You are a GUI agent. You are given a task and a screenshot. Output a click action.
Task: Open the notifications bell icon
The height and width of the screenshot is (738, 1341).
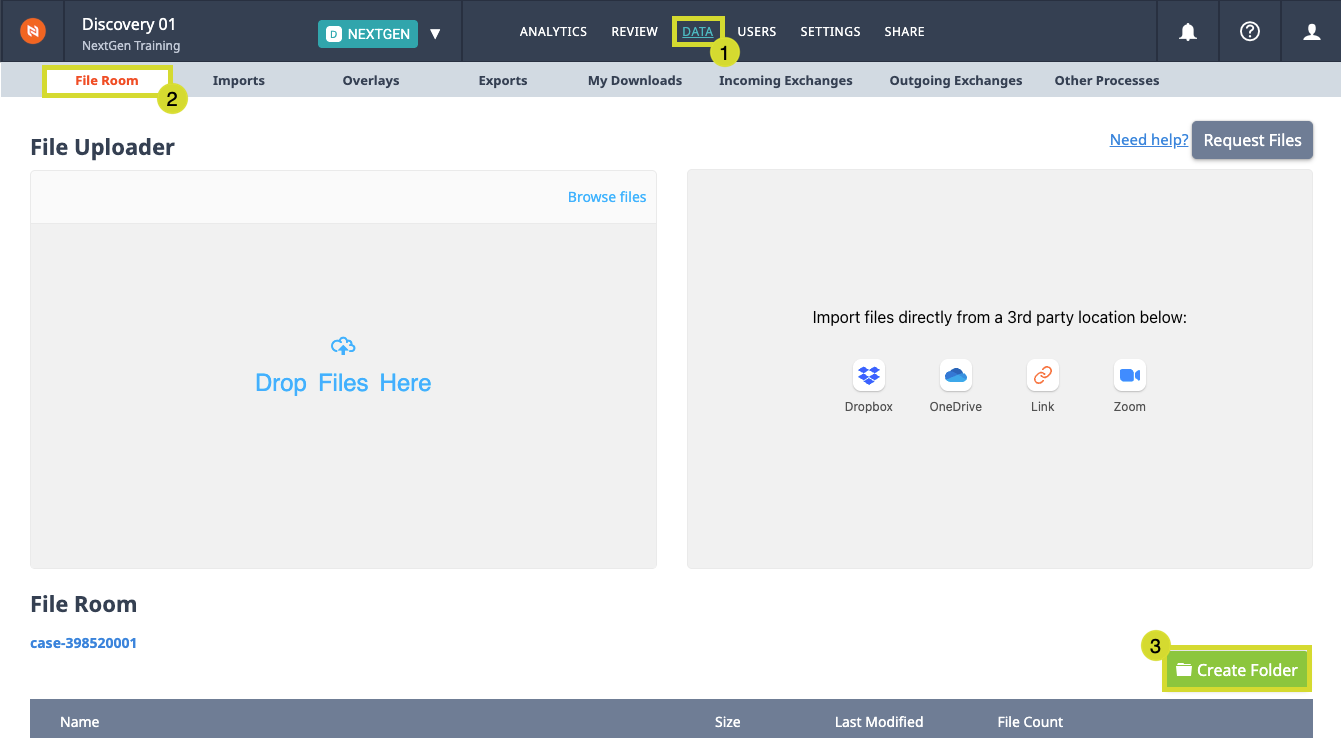tap(1188, 32)
